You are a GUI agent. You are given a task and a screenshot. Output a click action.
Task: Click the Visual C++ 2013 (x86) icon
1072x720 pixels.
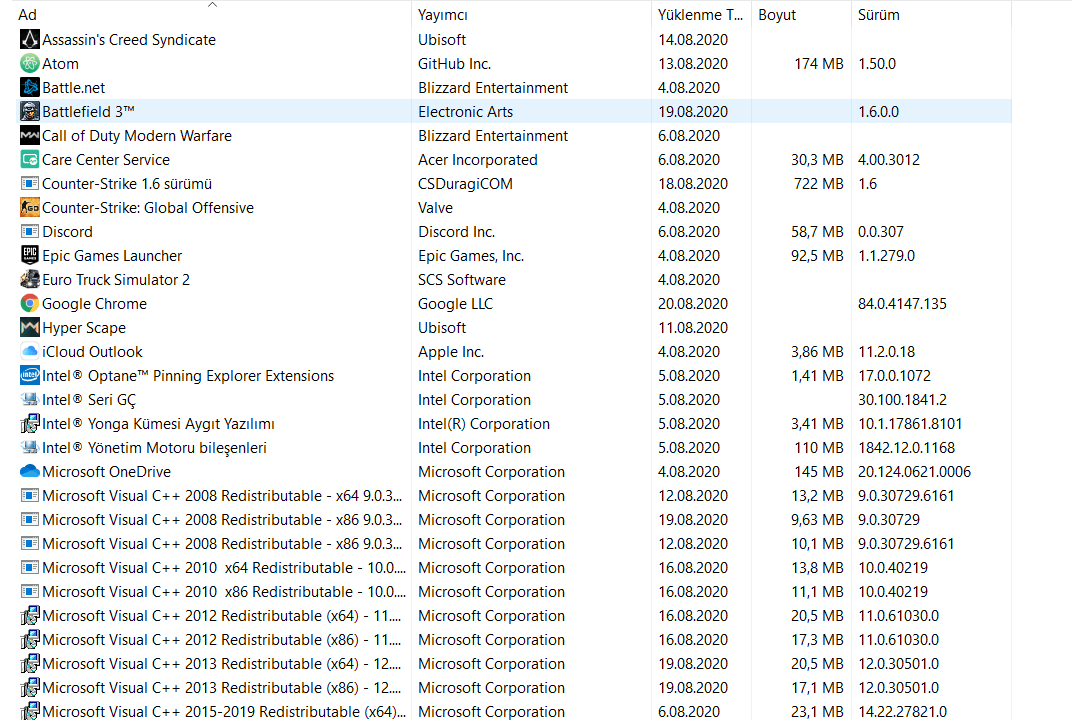[29, 688]
